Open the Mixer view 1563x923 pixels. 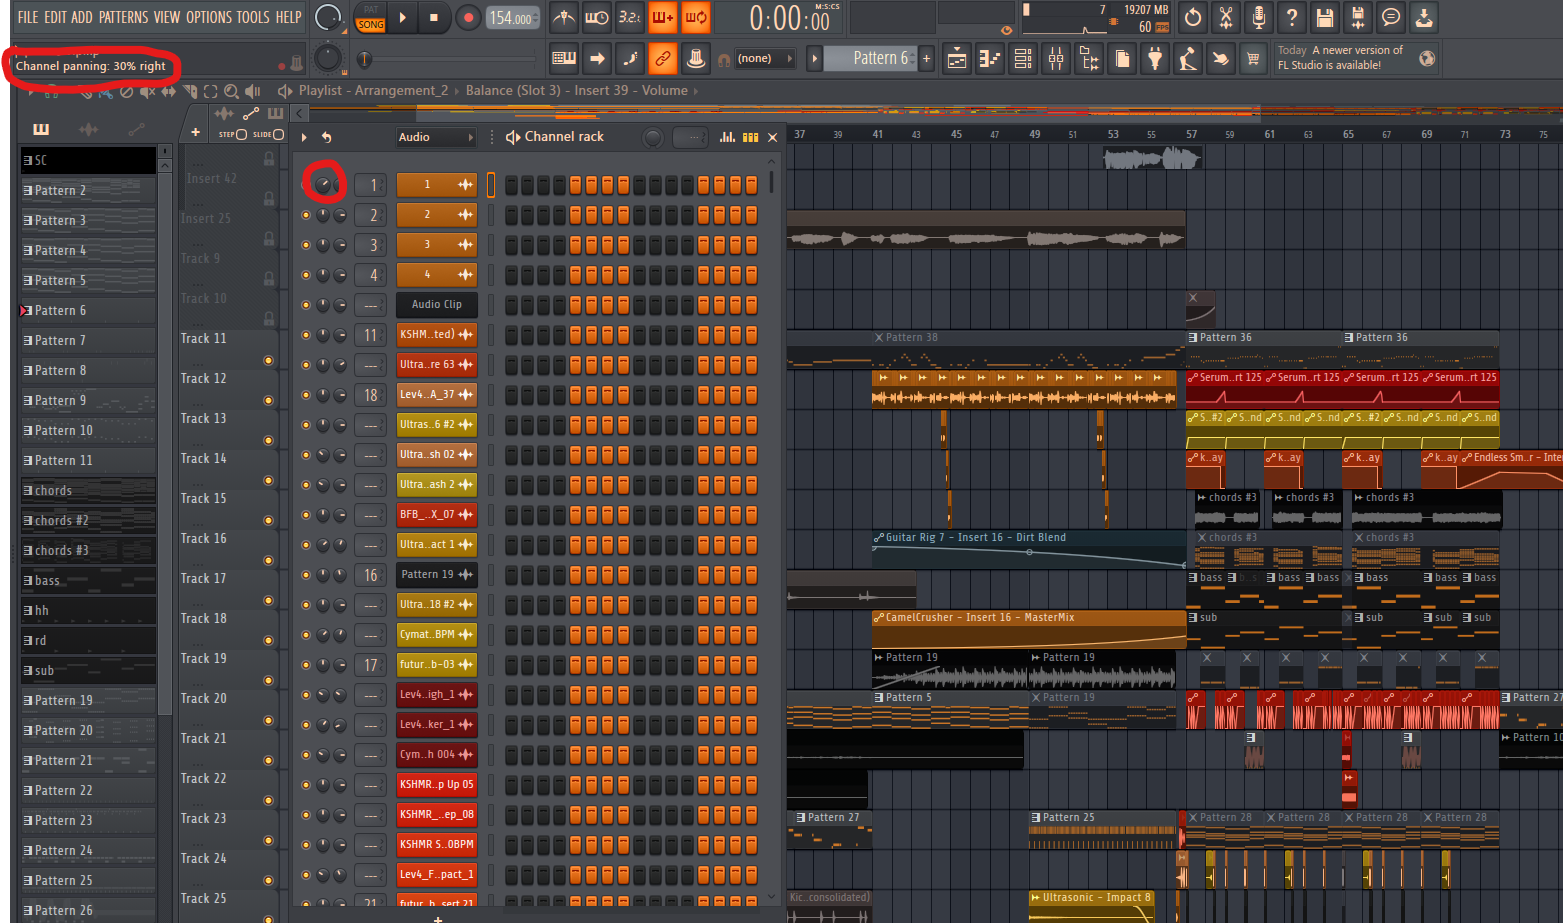pyautogui.click(x=1056, y=59)
